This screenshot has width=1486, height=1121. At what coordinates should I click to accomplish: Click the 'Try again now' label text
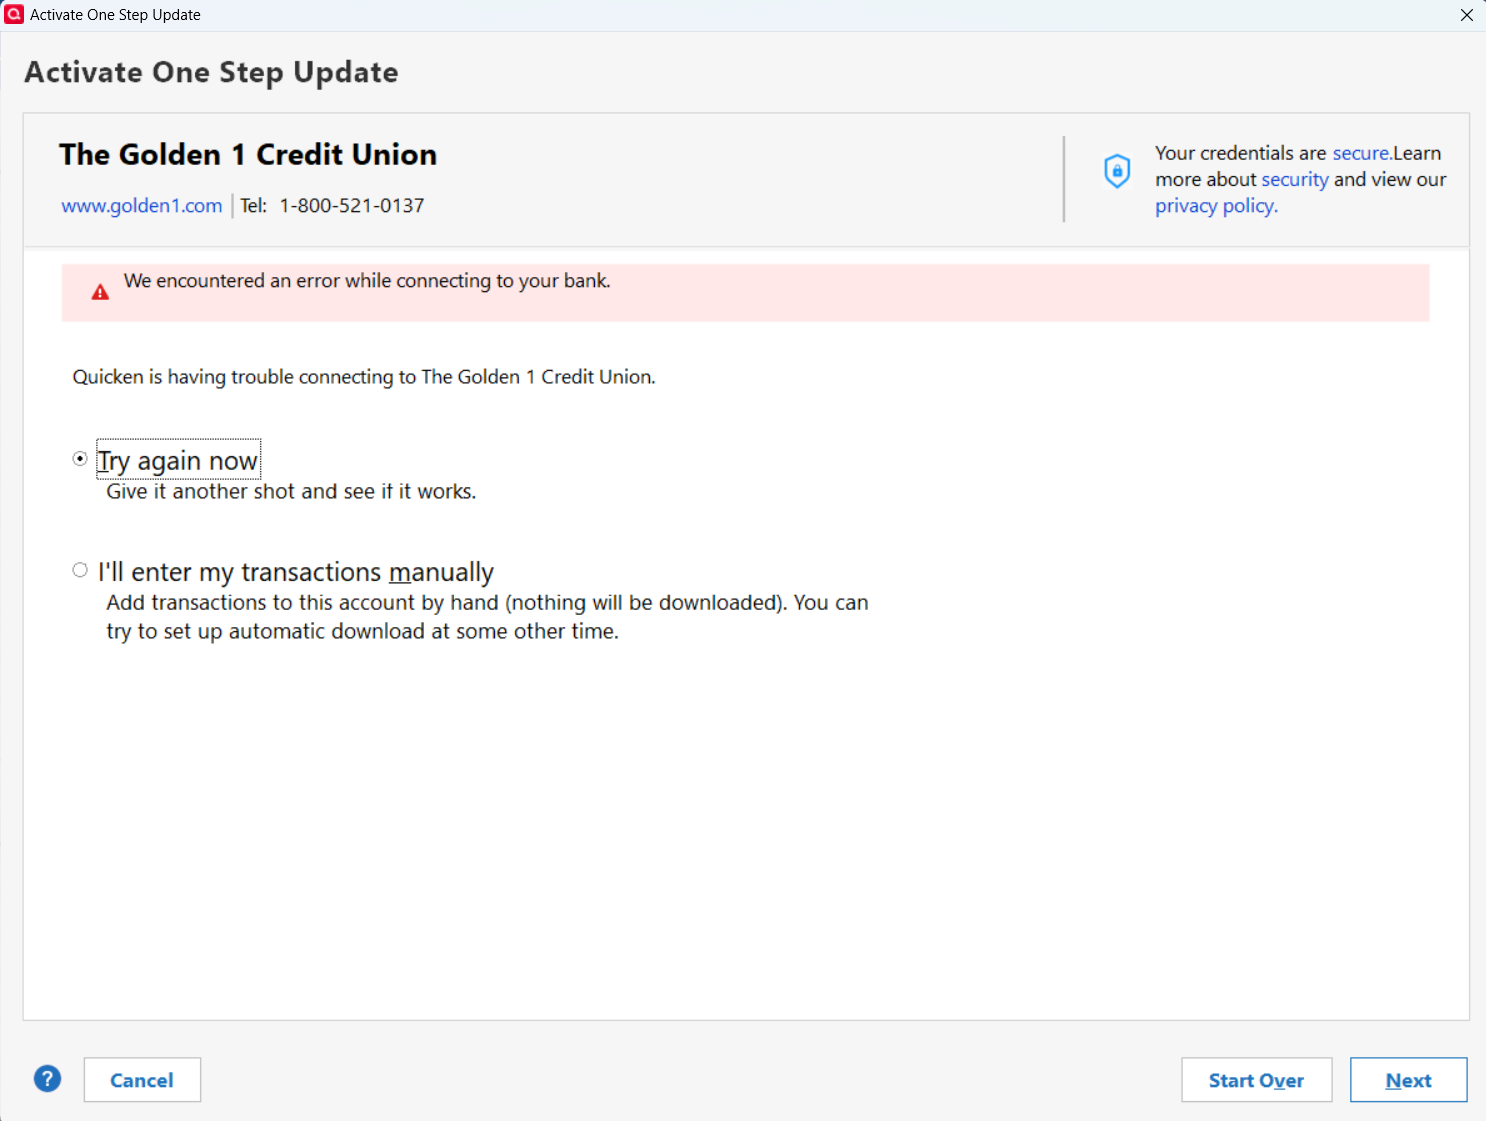[x=178, y=460]
